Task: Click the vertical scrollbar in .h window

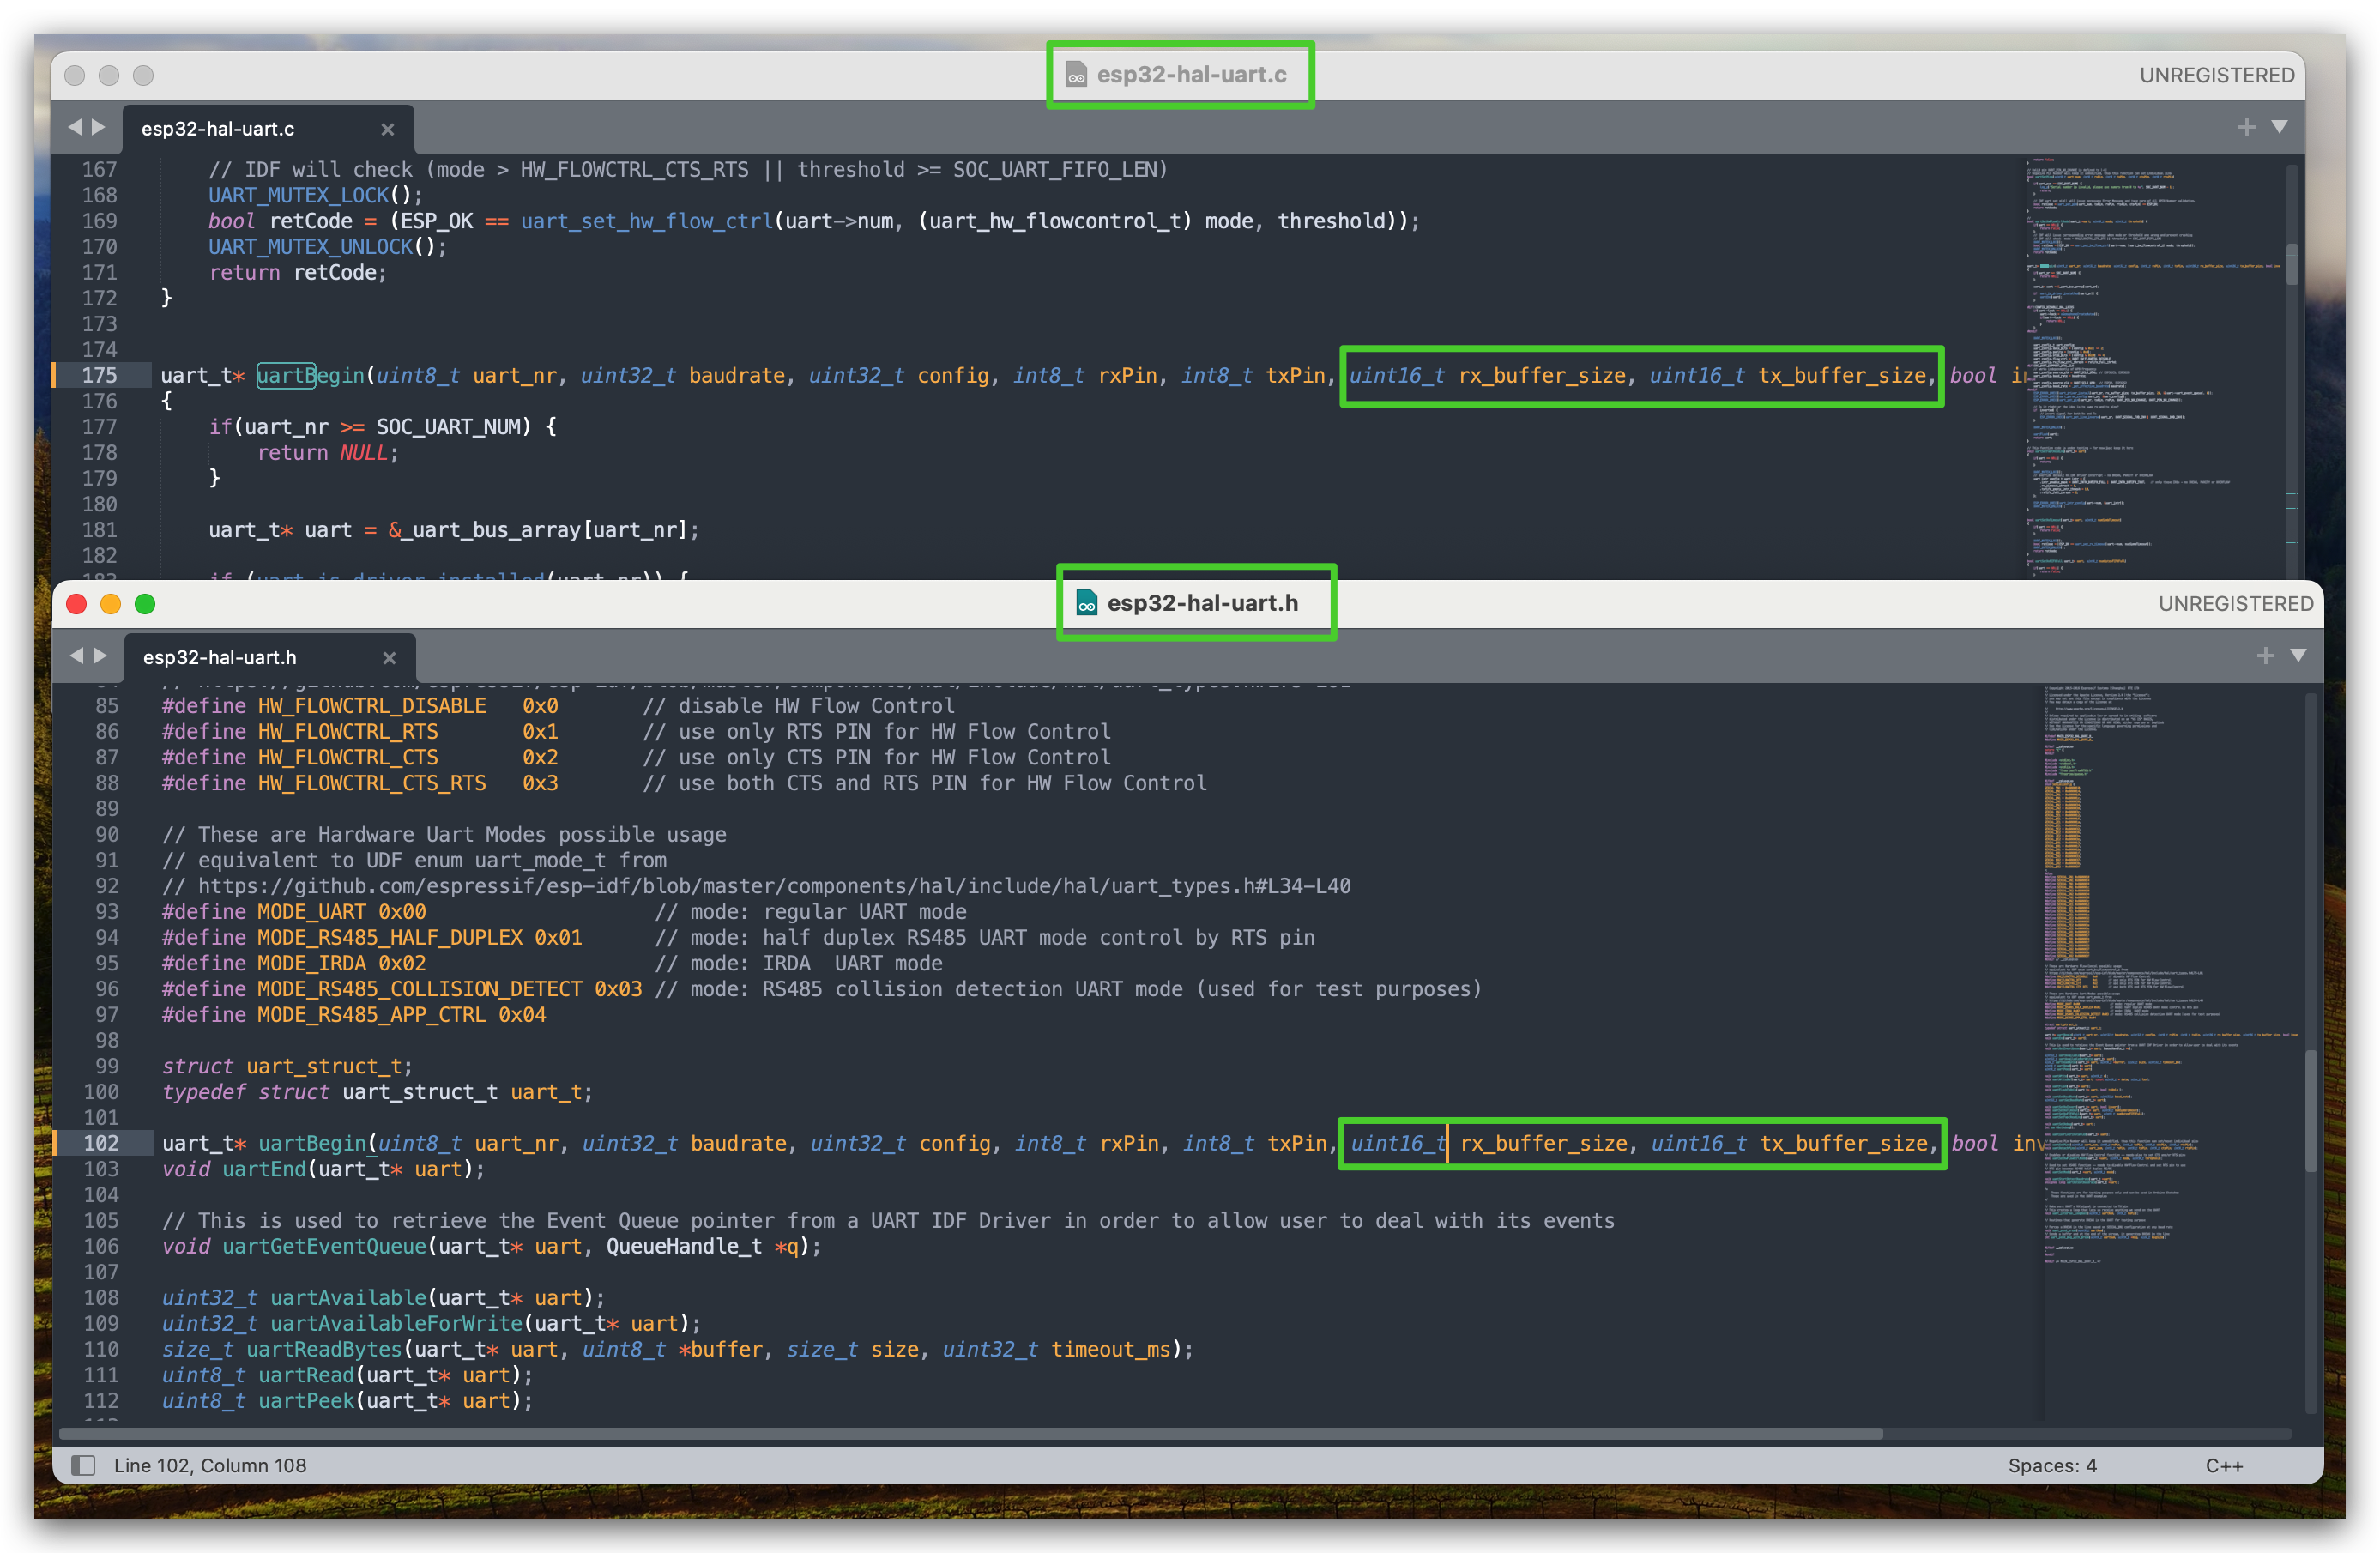Action: 2311,1111
